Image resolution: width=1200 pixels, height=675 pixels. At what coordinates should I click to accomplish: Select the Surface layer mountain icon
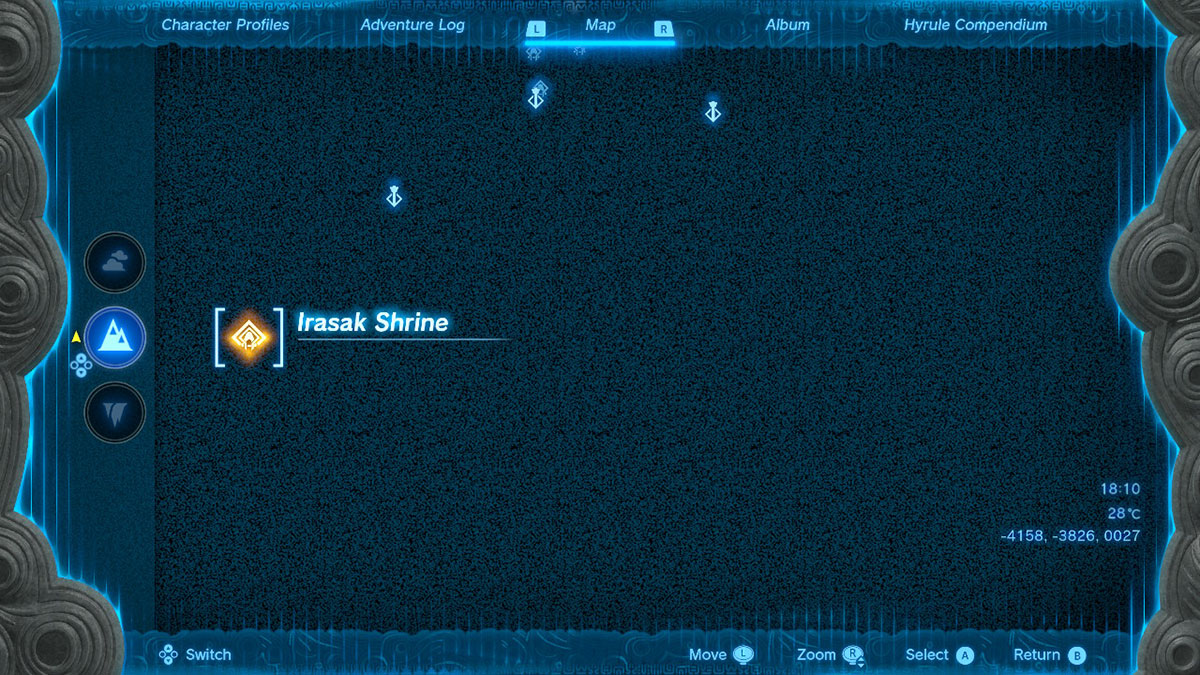(x=115, y=337)
